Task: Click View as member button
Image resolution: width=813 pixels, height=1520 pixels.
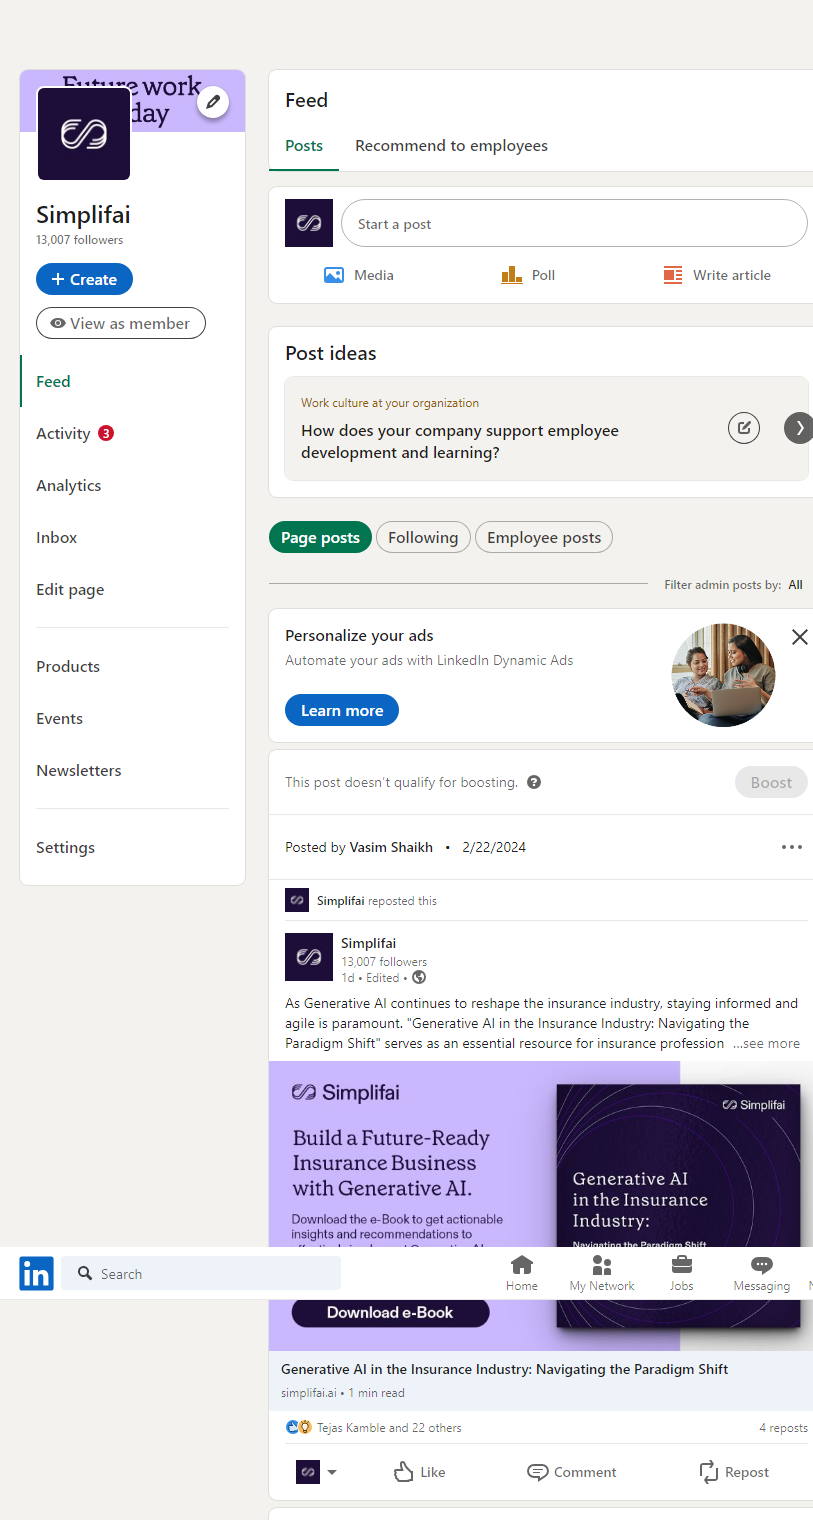Action: 121,323
